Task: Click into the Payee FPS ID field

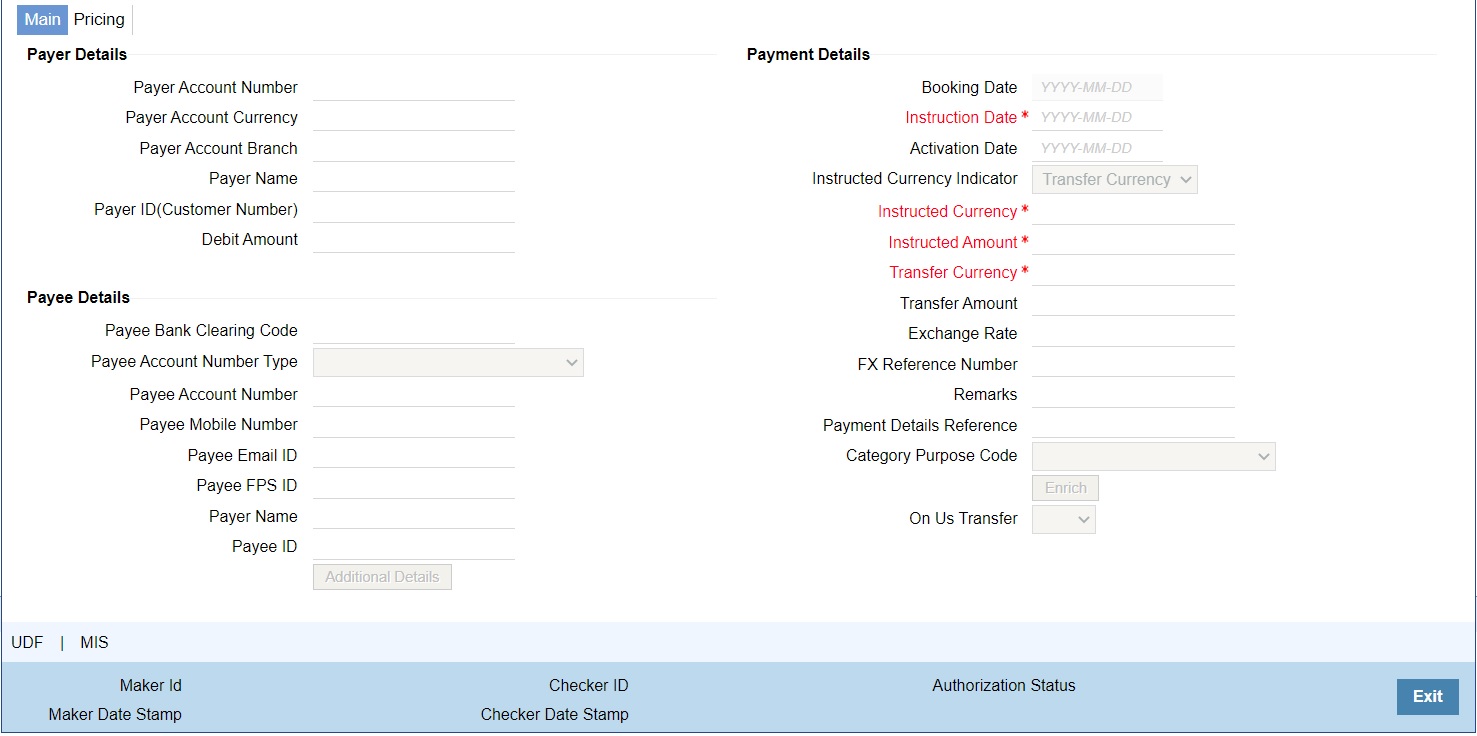Action: click(414, 486)
